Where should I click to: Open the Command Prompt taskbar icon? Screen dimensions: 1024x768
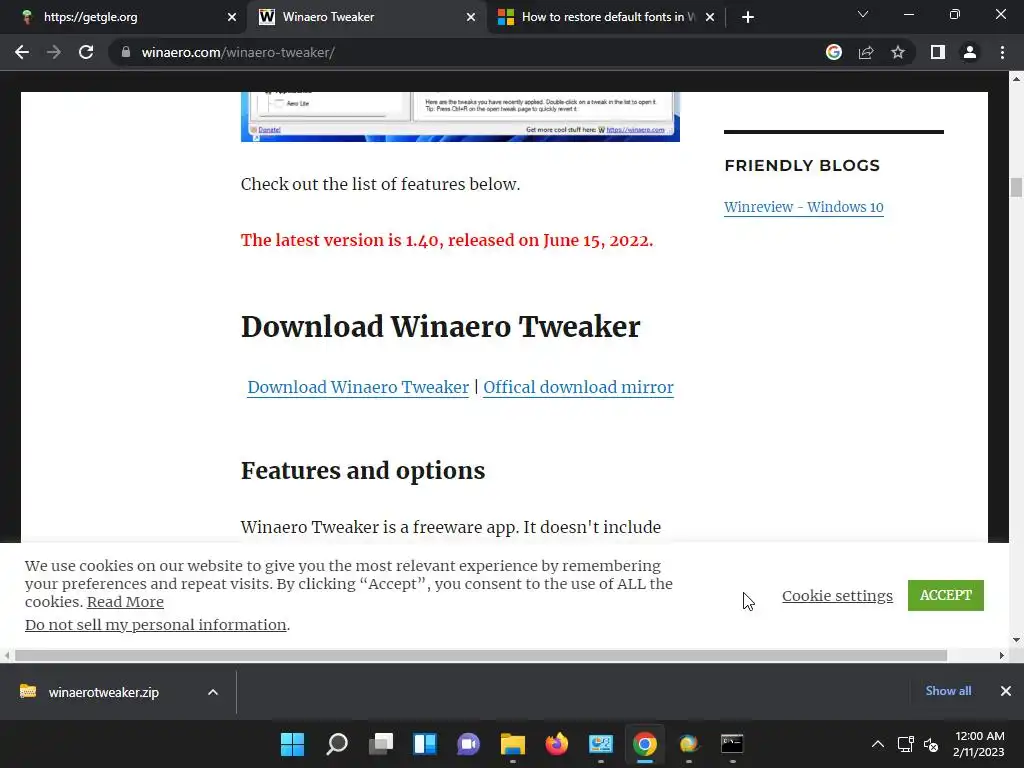point(732,744)
